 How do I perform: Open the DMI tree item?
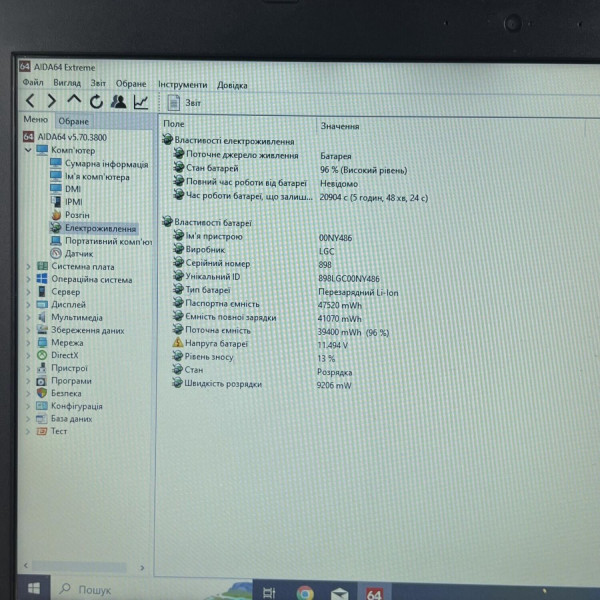pos(73,189)
